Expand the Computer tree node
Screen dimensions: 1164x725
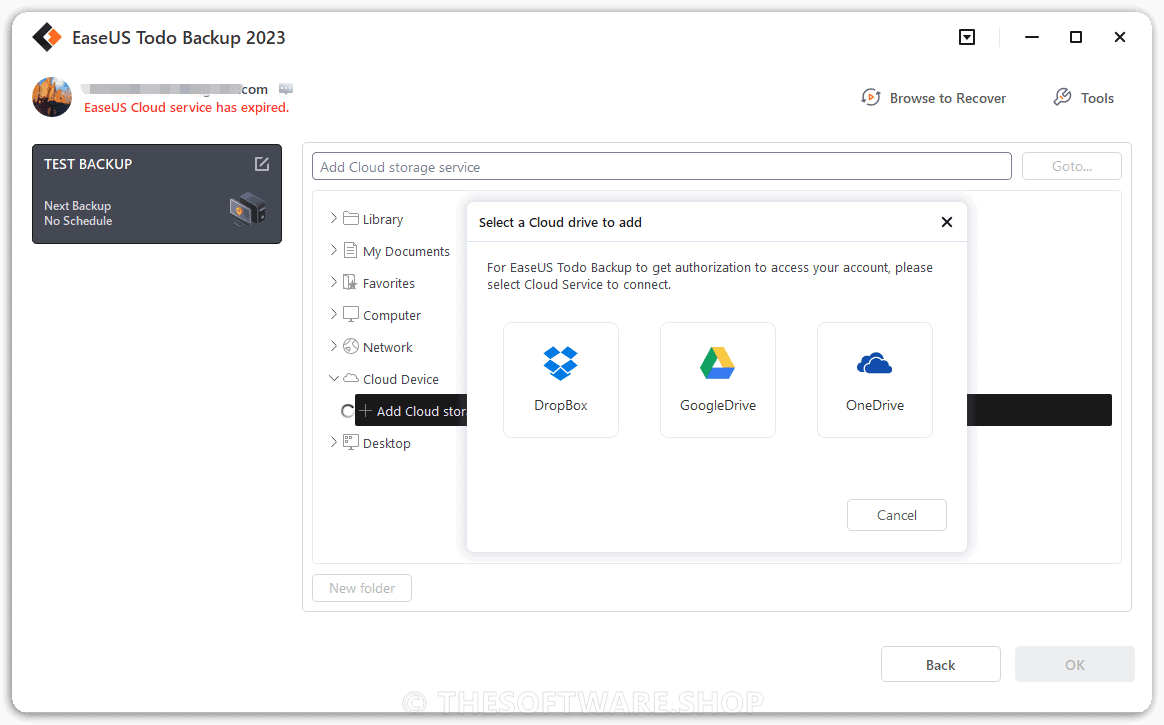[333, 313]
